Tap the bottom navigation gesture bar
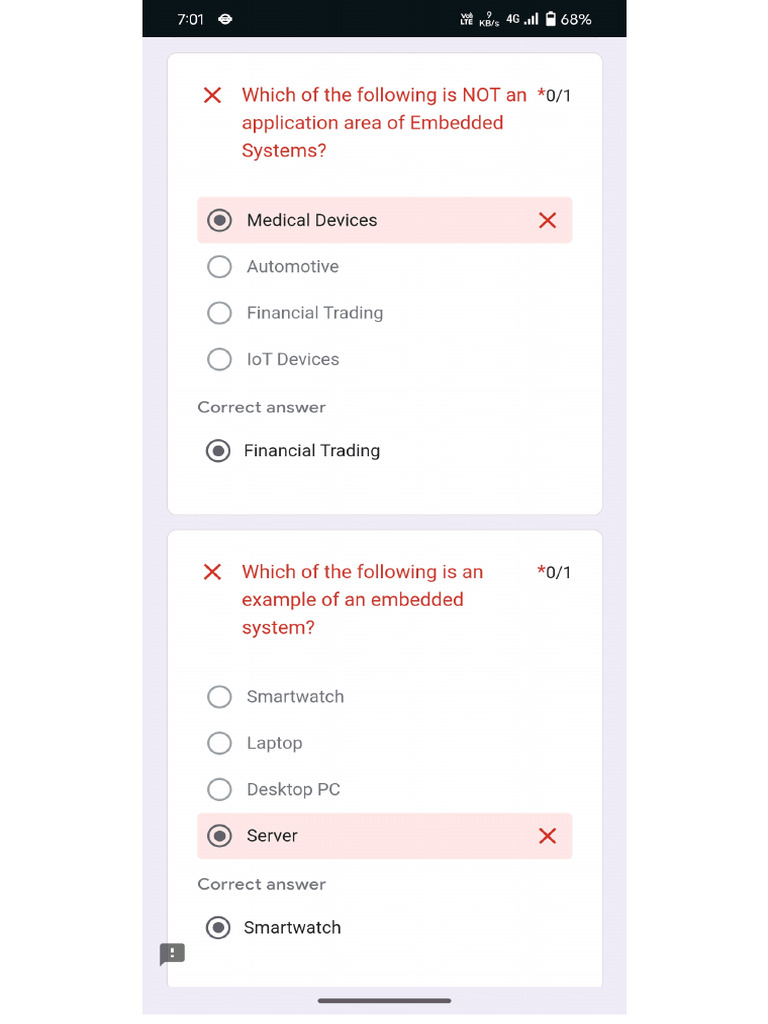 [x=384, y=1000]
